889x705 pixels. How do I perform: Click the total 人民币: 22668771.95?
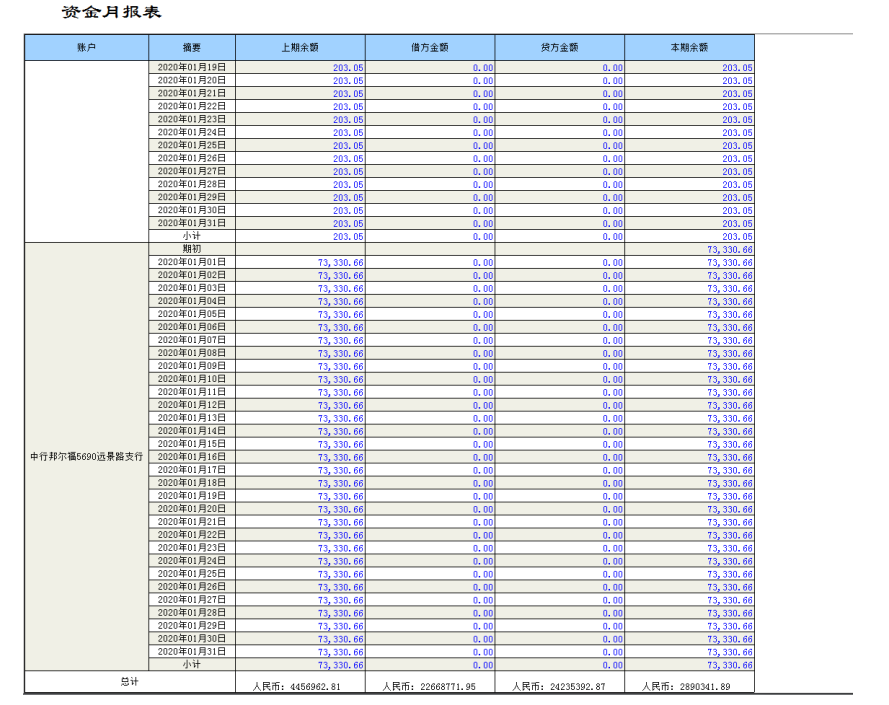pos(429,686)
